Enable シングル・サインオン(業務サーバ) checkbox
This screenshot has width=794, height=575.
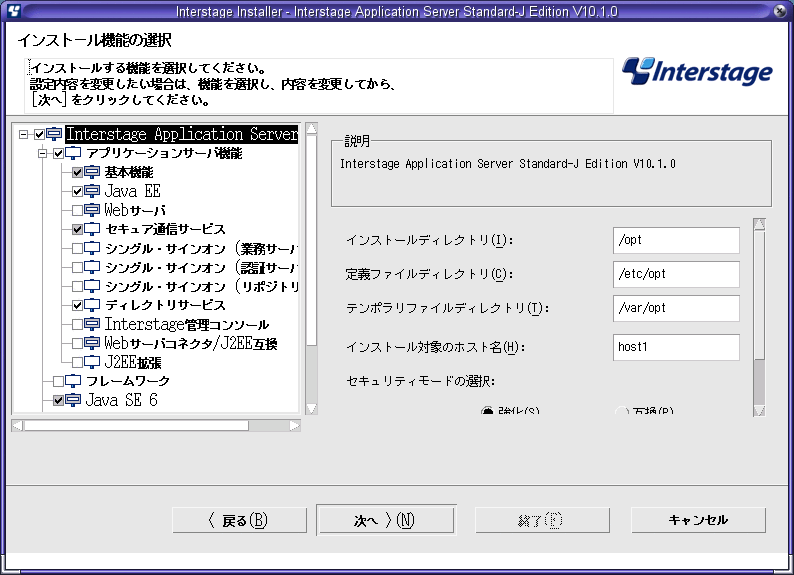point(77,248)
